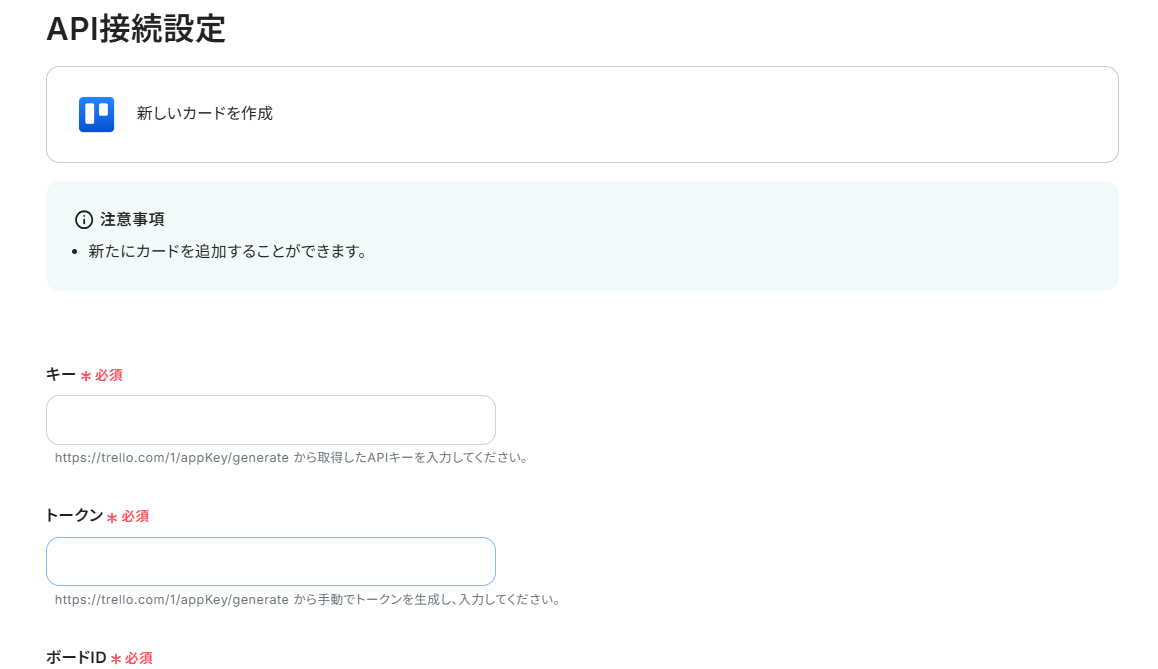
Task: Click the API接続設定 page heading
Action: (x=136, y=29)
